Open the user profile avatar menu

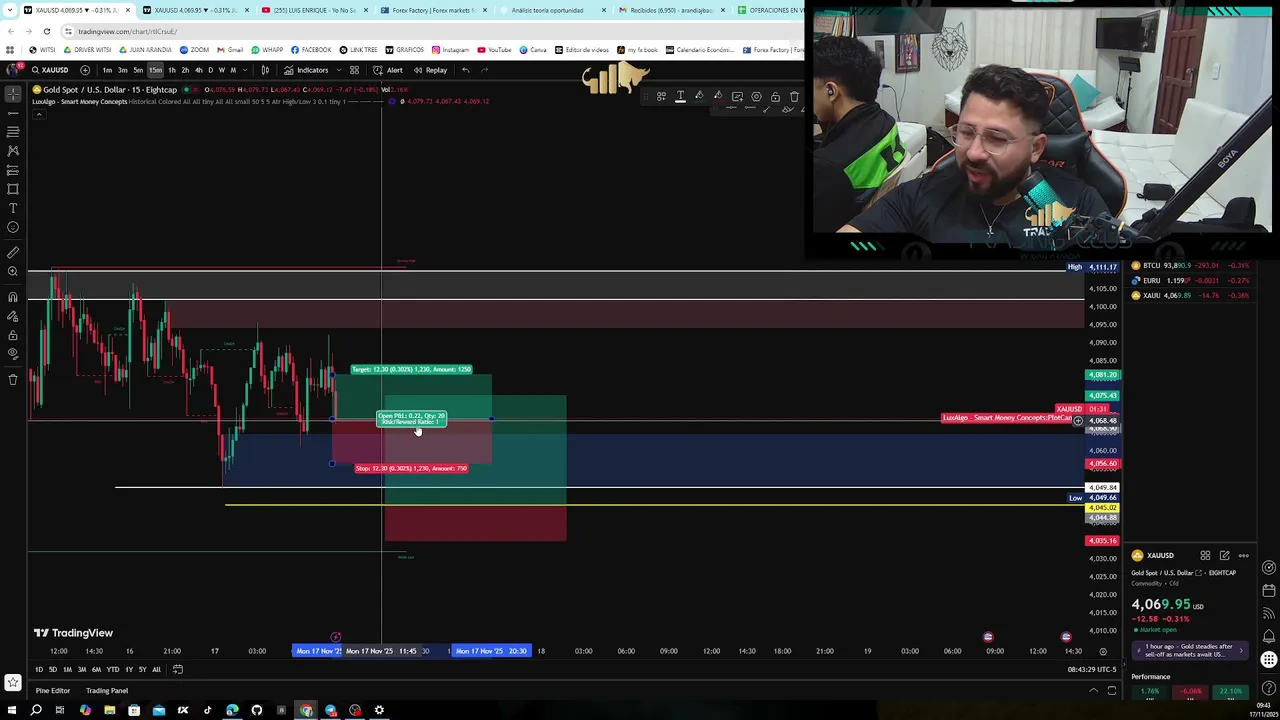point(13,70)
